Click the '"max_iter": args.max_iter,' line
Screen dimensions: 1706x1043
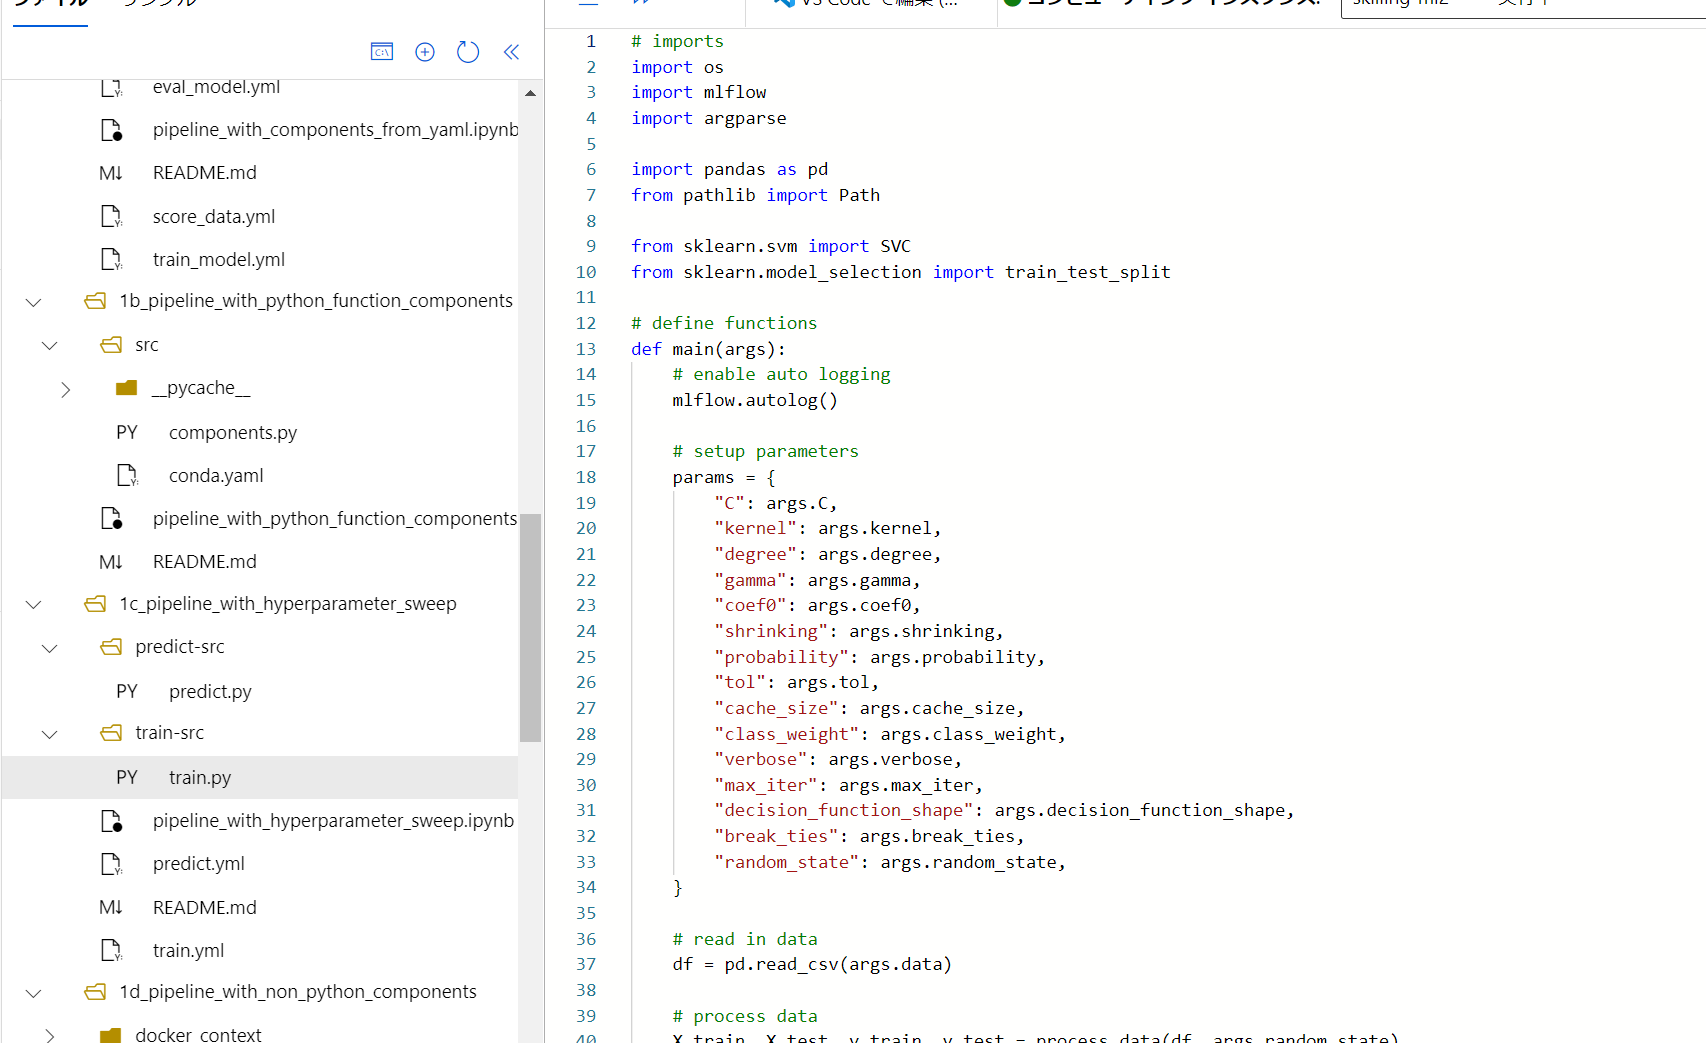848,785
